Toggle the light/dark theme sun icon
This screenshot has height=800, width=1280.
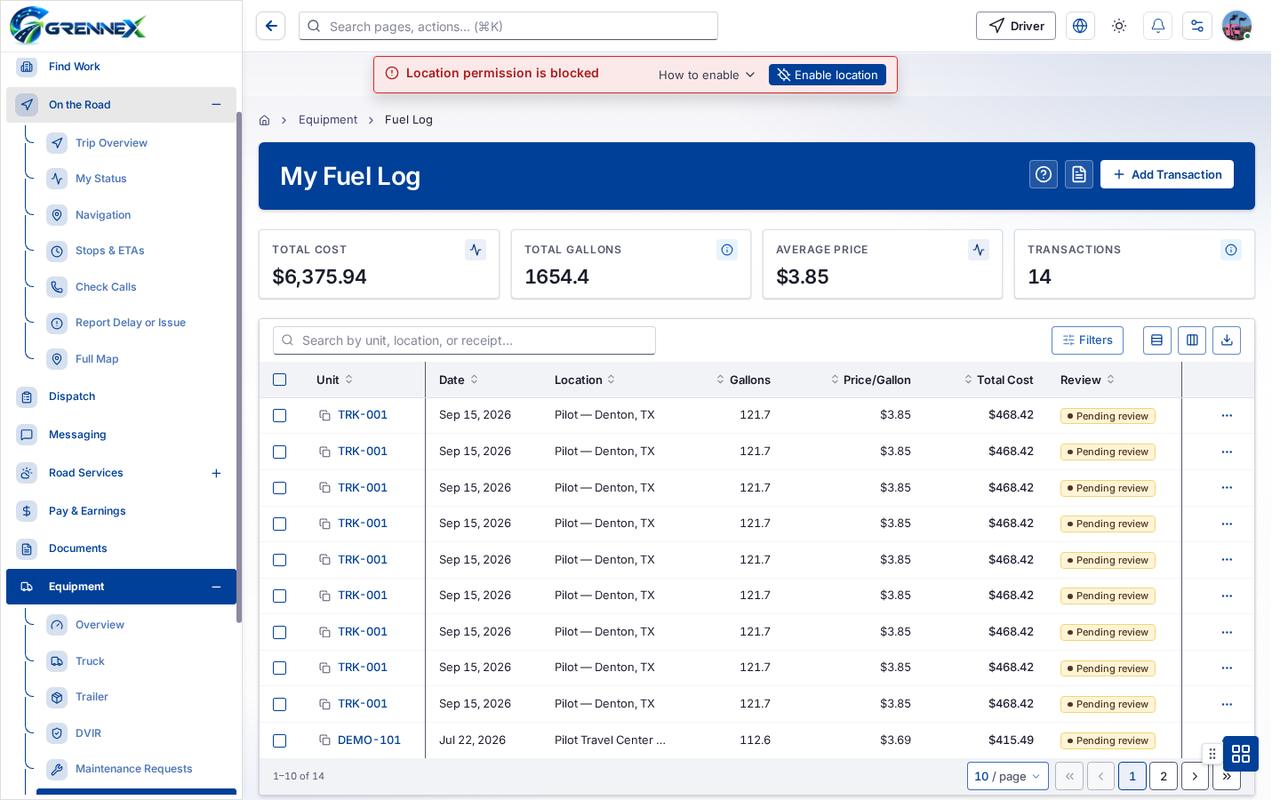click(x=1119, y=26)
